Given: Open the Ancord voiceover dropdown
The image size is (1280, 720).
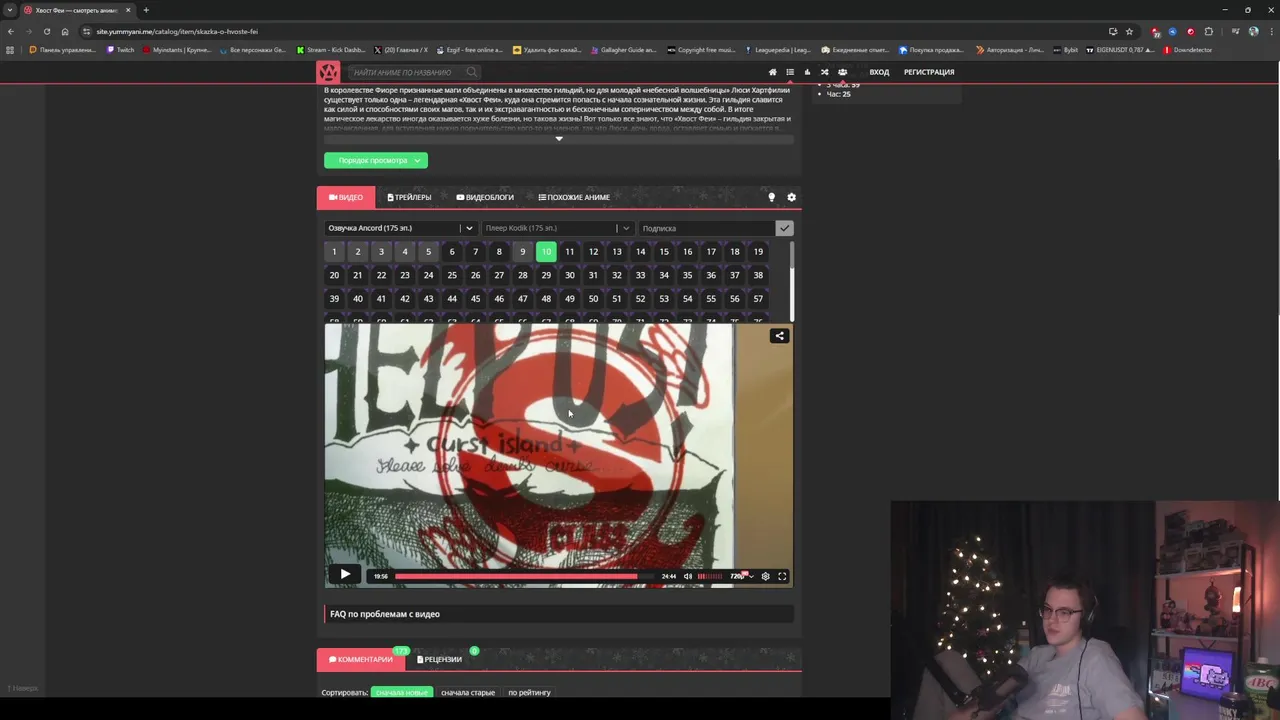Looking at the screenshot, I should [400, 228].
